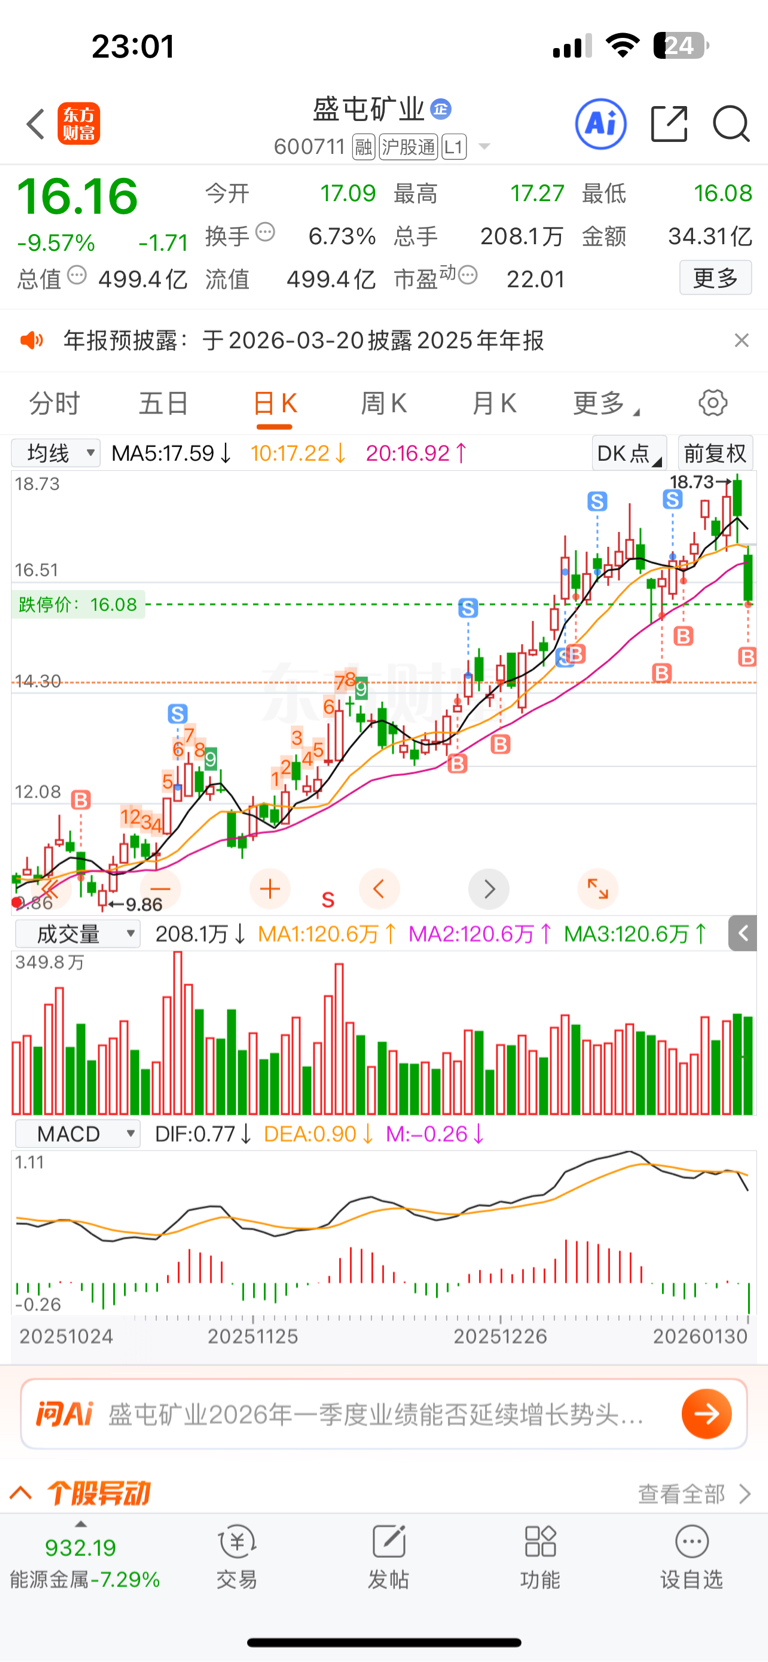
Task: Tap the 23:01 clock
Action: [133, 46]
